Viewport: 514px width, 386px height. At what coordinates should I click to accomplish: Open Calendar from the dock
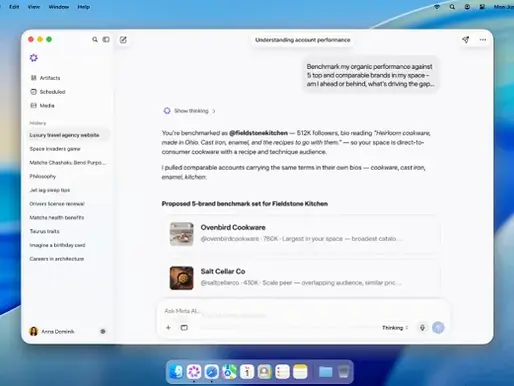(x=247, y=372)
